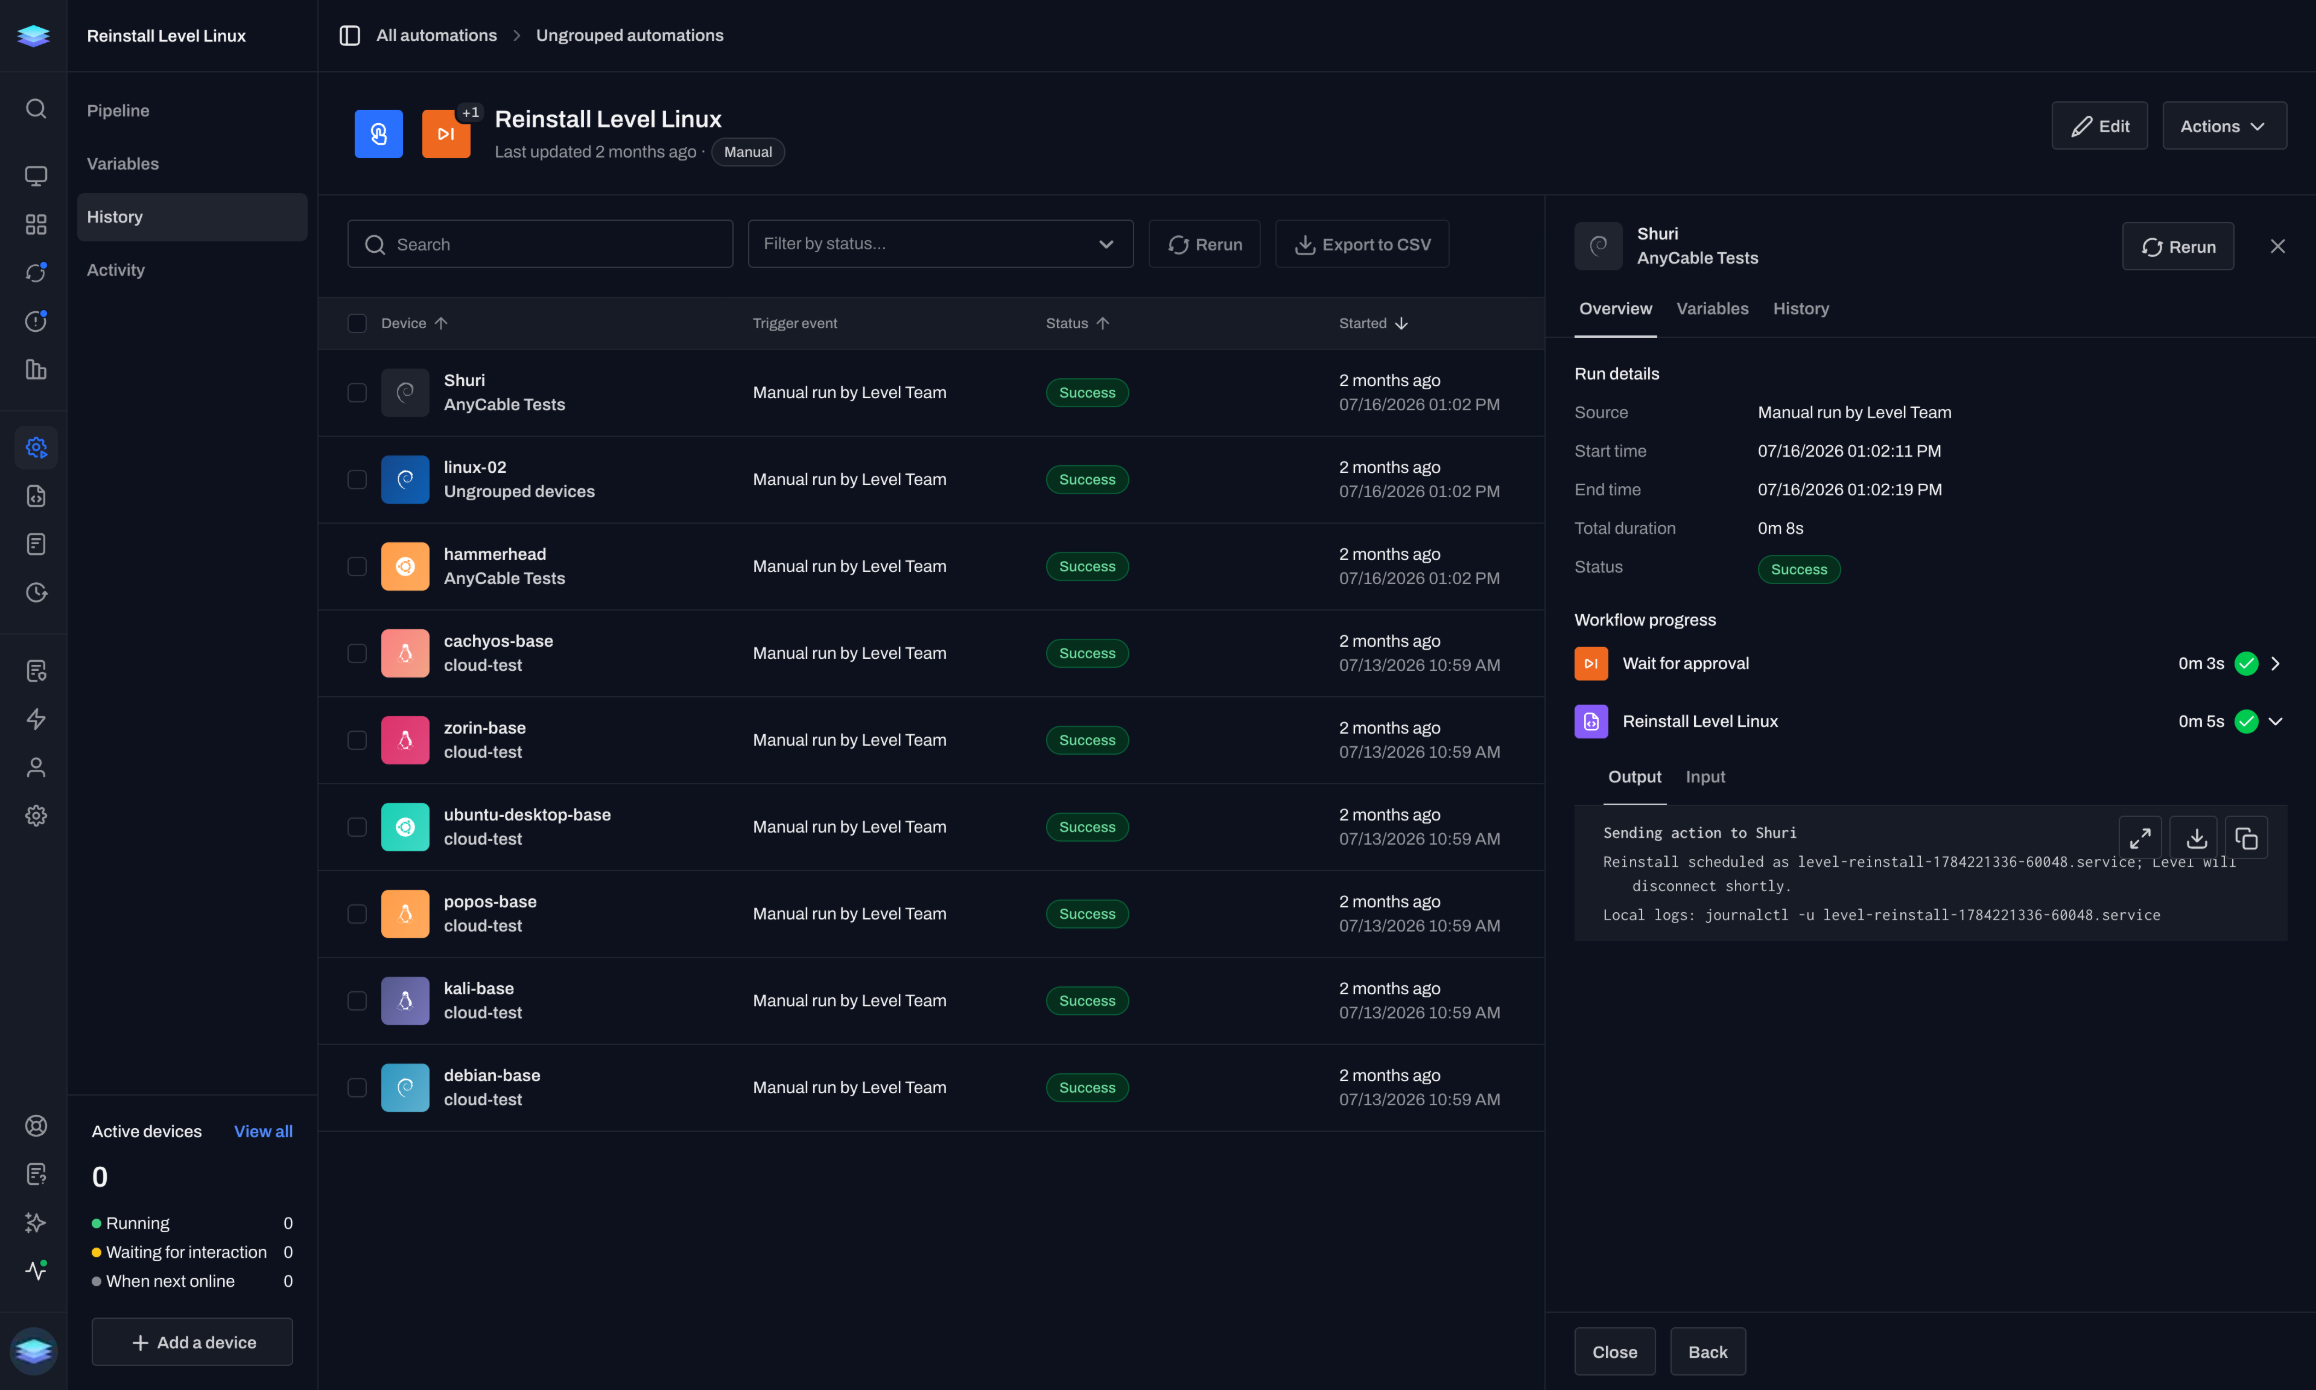Export history to CSV

coord(1362,244)
